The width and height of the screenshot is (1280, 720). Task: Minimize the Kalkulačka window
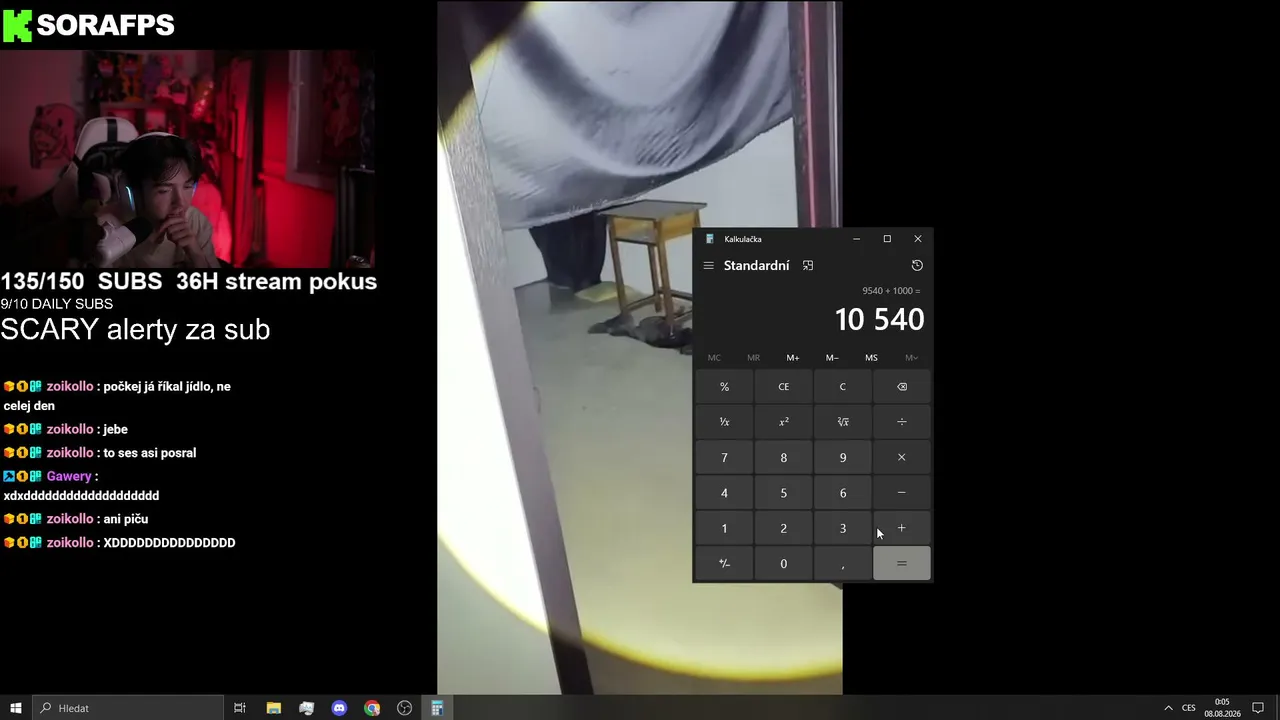(x=856, y=239)
